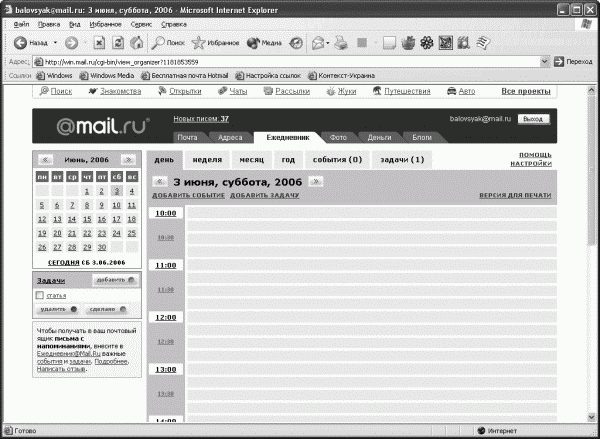Screen dimensions: 600x439
Task: Open Бесплатная почта Hotmail links bar item
Action: coord(184,75)
